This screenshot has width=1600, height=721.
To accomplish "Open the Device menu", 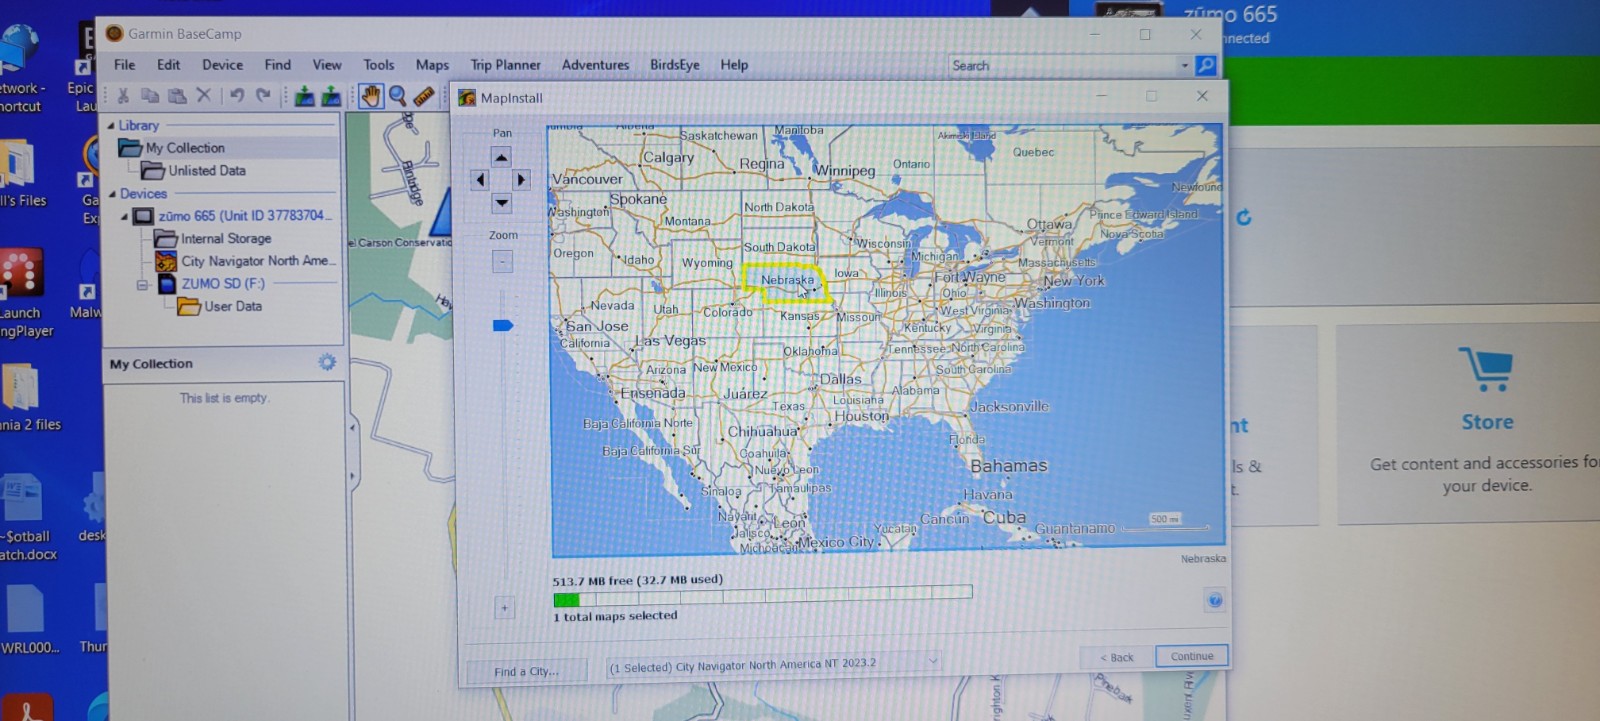I will [x=222, y=65].
